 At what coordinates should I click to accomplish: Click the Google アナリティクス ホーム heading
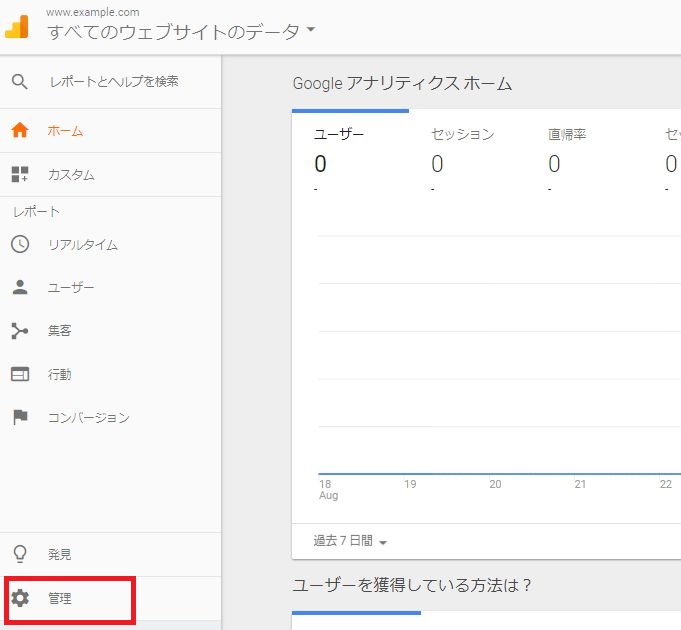click(x=402, y=83)
